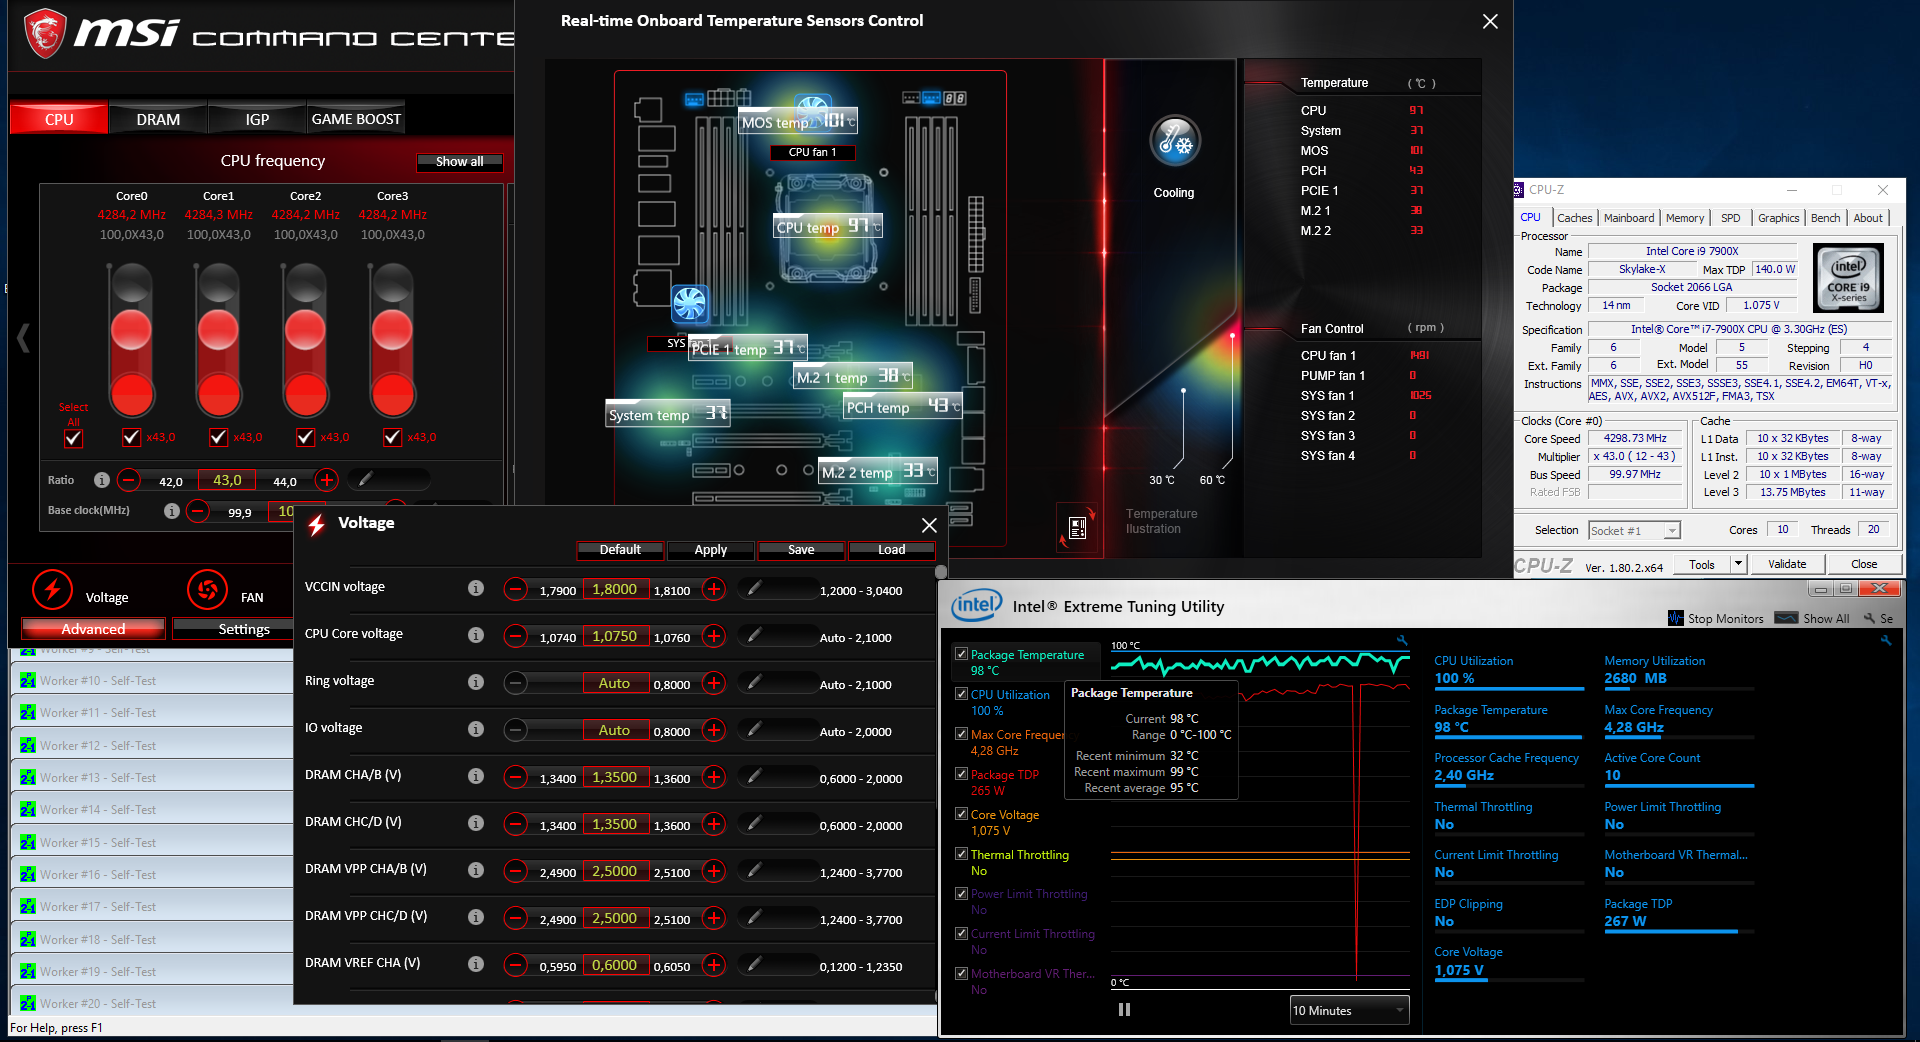Screen dimensions: 1920x1042
Task: Click the Default button in Voltage panel
Action: tap(620, 550)
